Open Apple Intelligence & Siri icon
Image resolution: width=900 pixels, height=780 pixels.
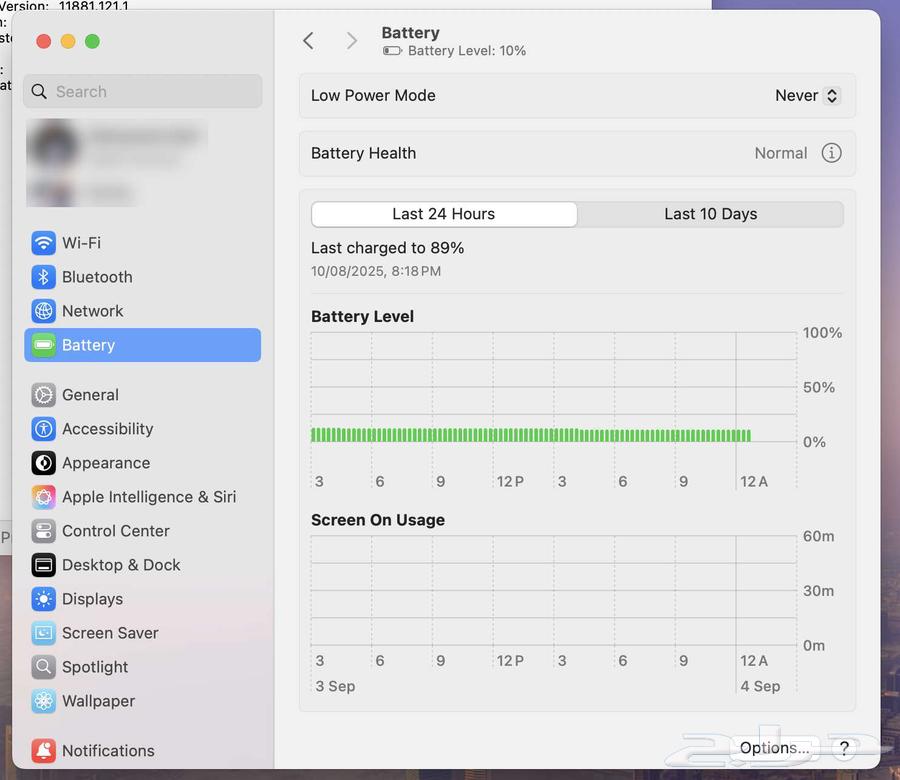[x=43, y=497]
